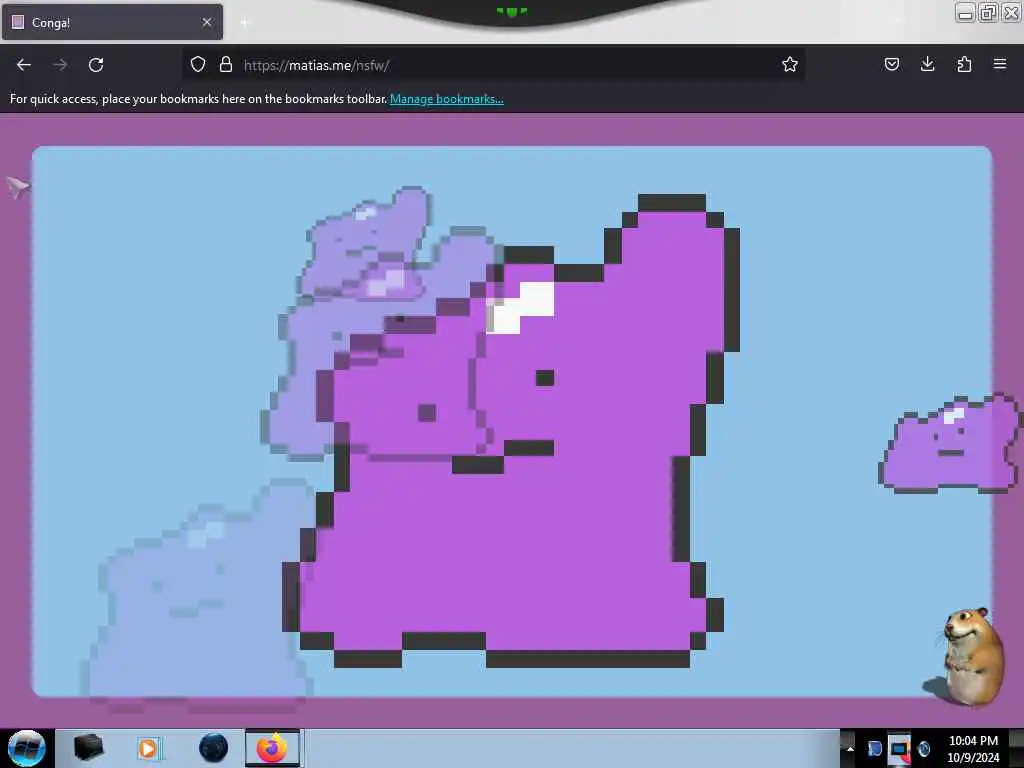Select the Conga! browser tab
1024x768 pixels.
(x=112, y=22)
